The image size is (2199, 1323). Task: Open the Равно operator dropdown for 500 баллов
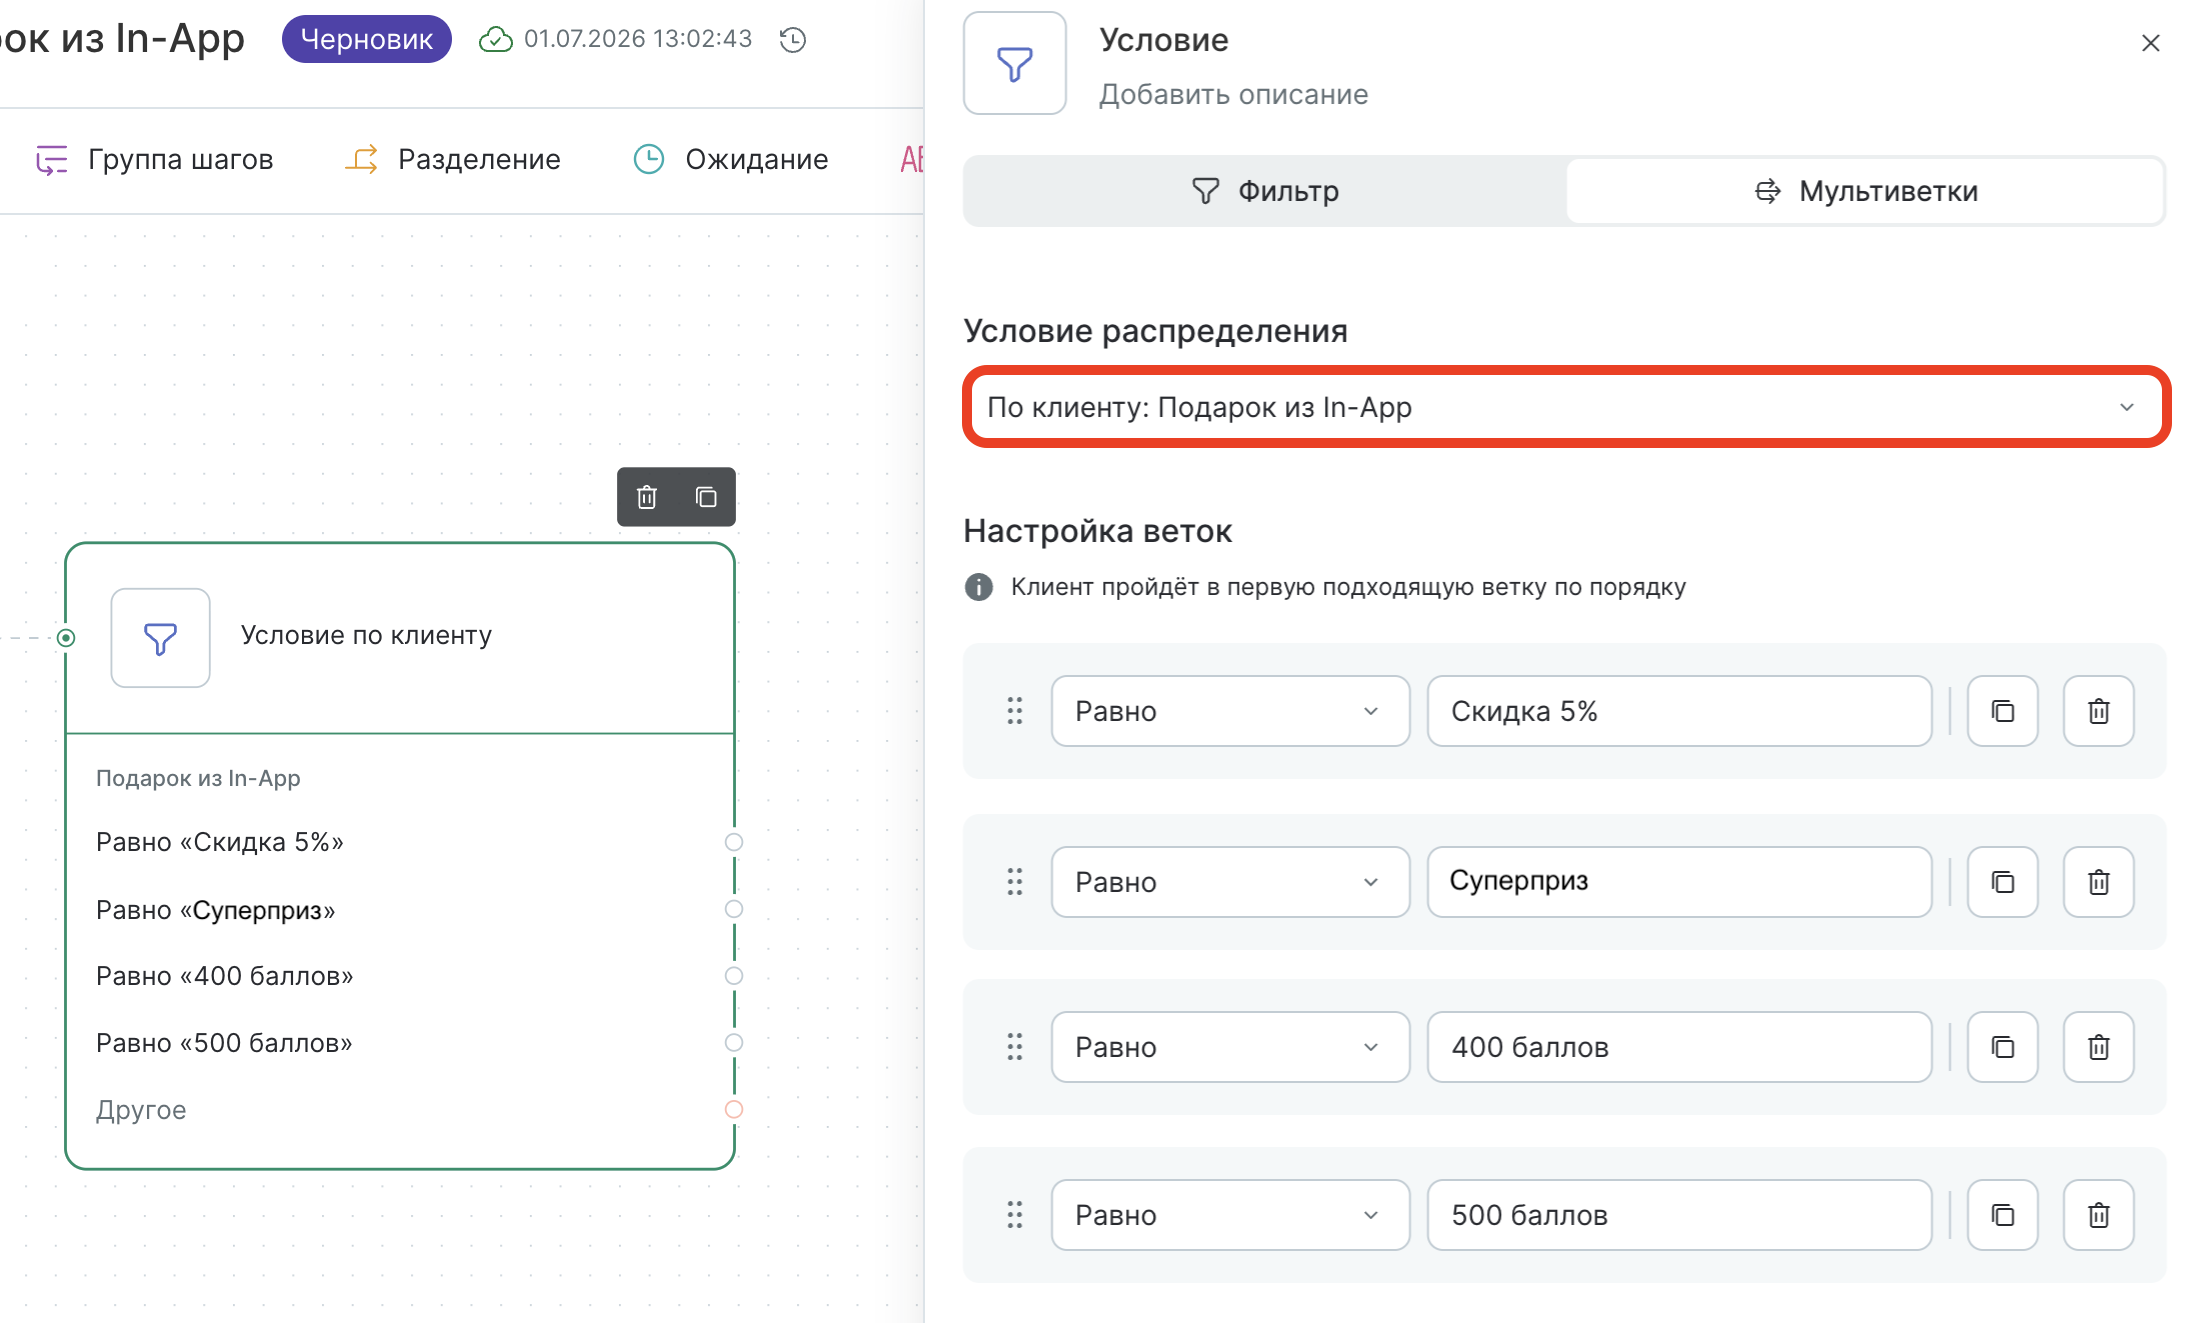[1231, 1215]
